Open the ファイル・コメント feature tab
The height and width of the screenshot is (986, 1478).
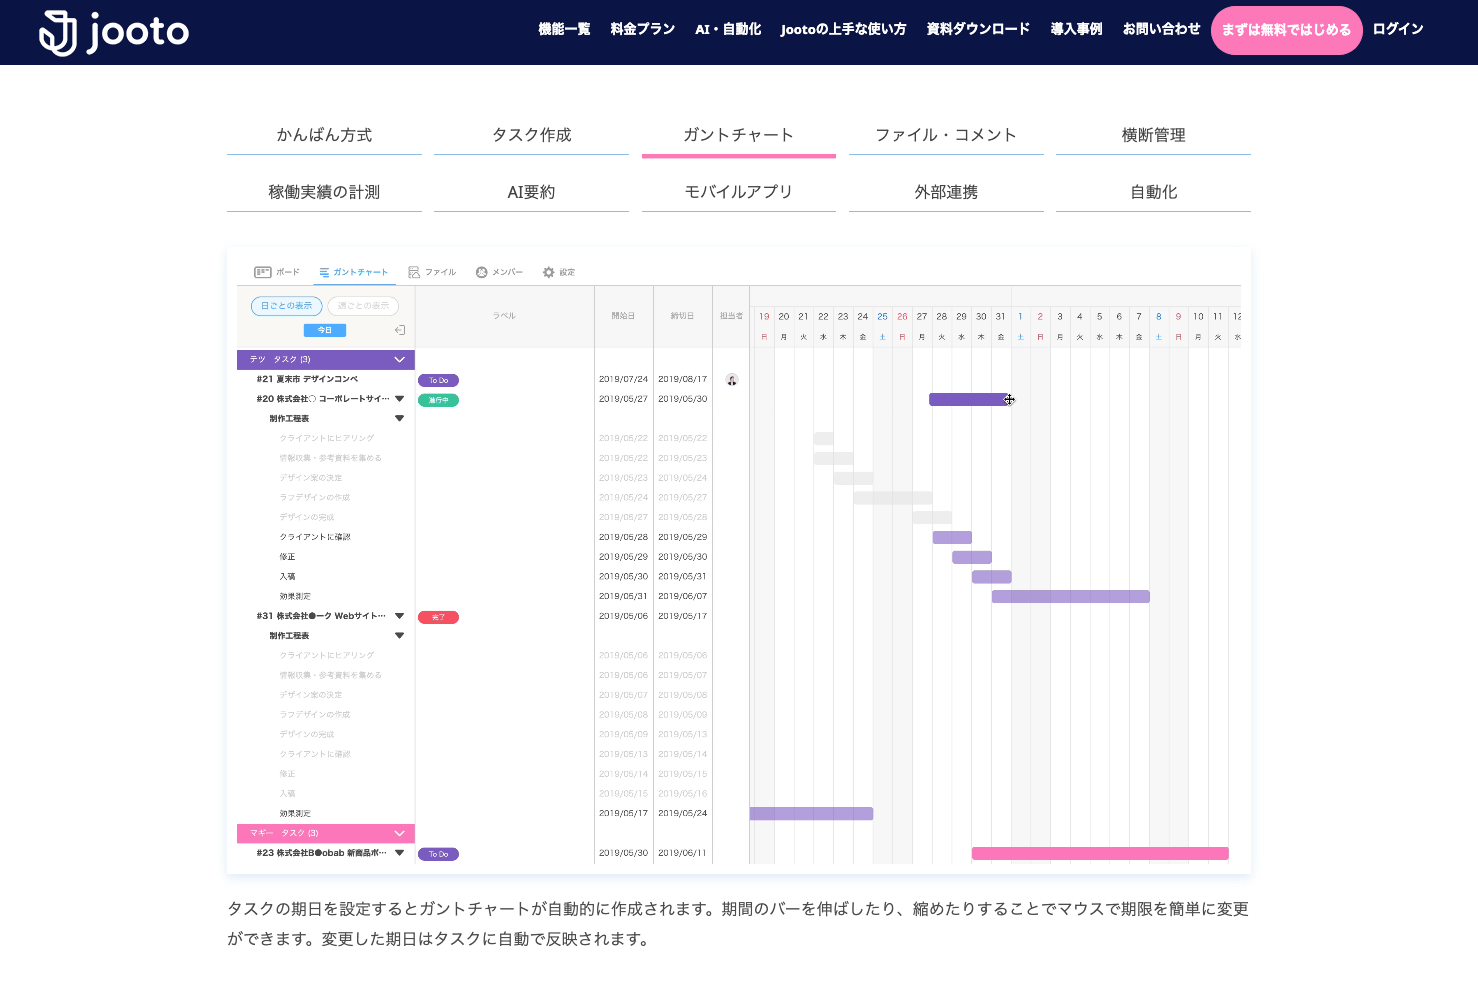pyautogui.click(x=946, y=135)
